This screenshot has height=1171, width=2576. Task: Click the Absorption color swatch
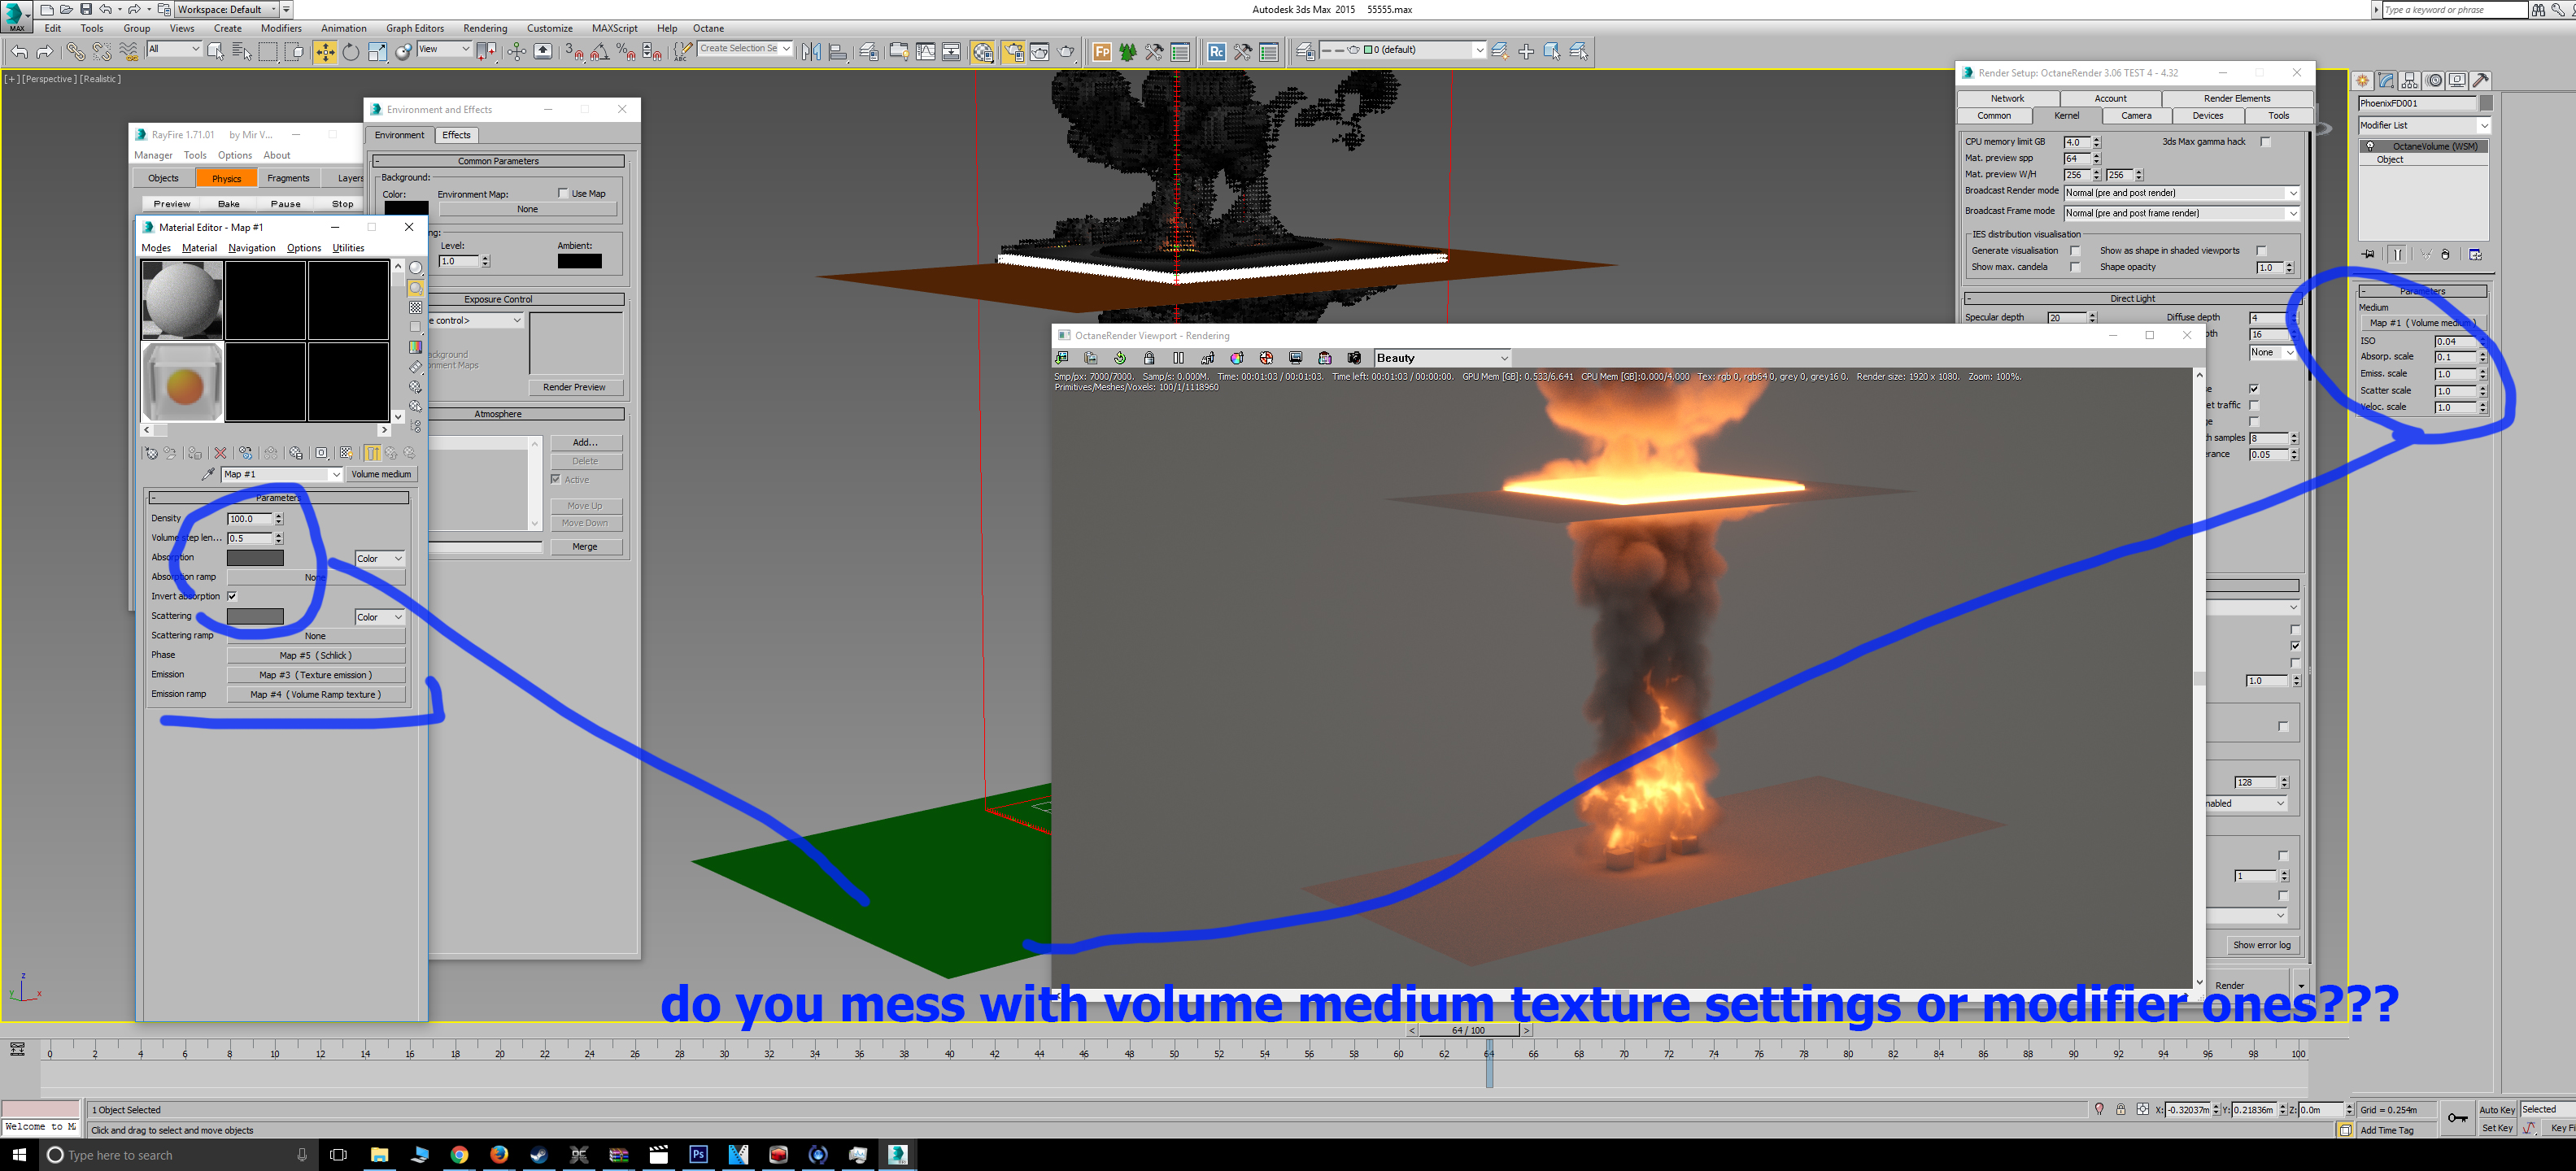255,558
